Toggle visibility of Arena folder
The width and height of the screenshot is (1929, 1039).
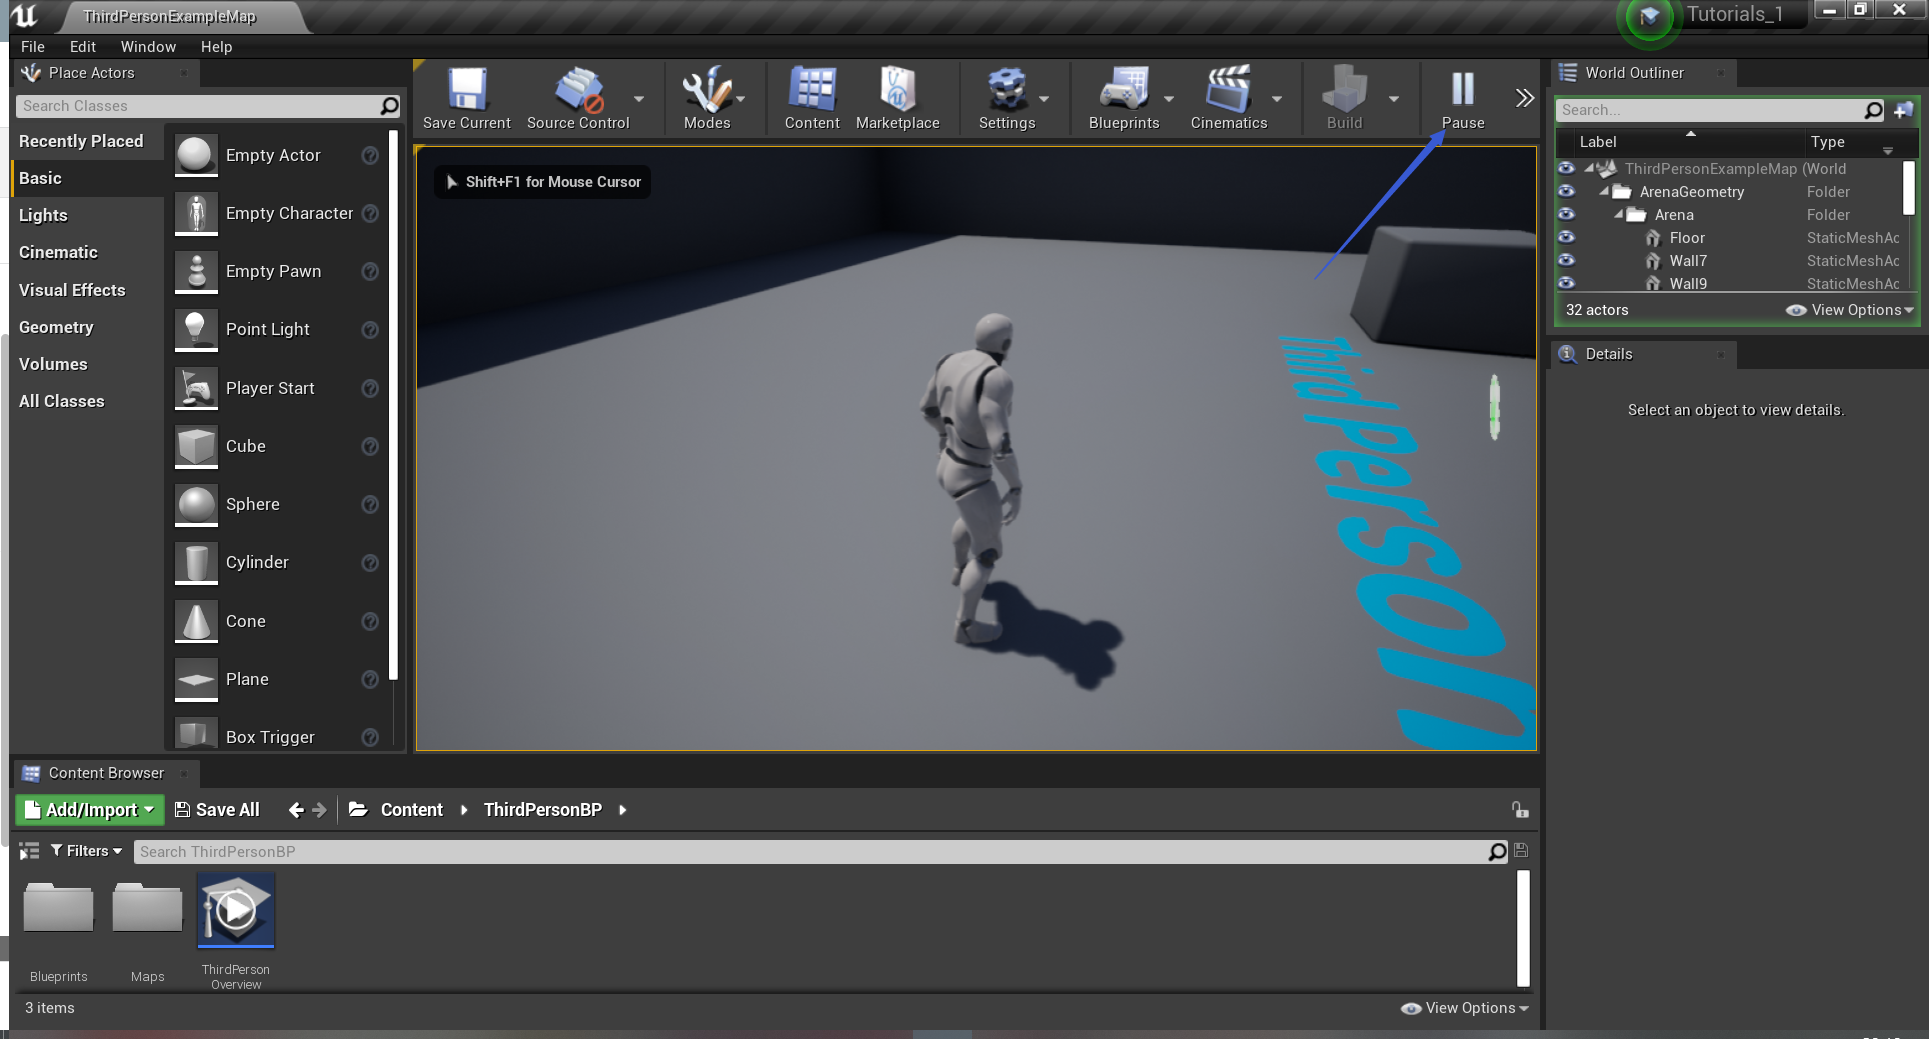pos(1566,215)
